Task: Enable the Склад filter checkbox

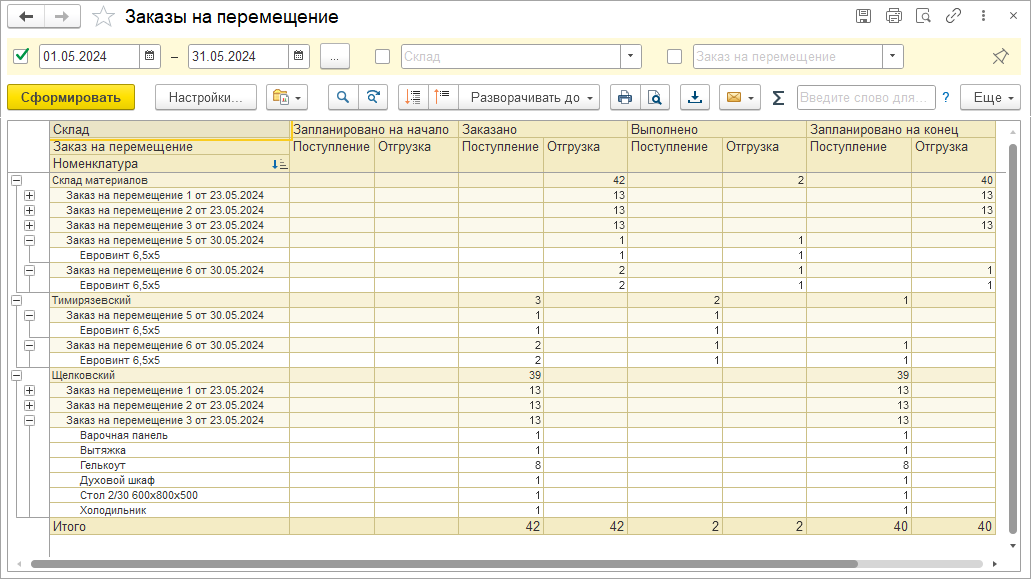Action: pyautogui.click(x=382, y=56)
